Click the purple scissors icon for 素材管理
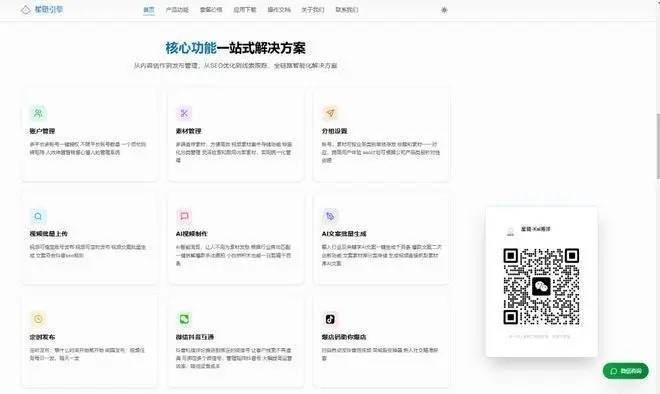Screen dimensions: 660x394 coord(184,113)
